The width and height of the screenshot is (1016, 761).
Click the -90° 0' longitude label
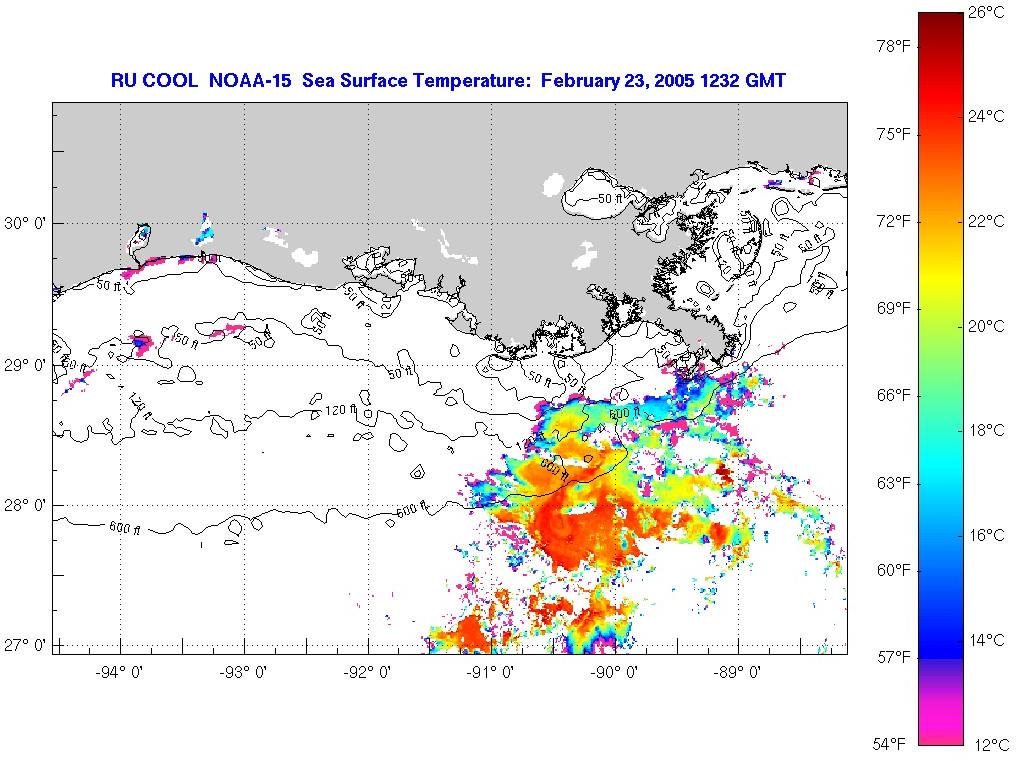pos(614,672)
